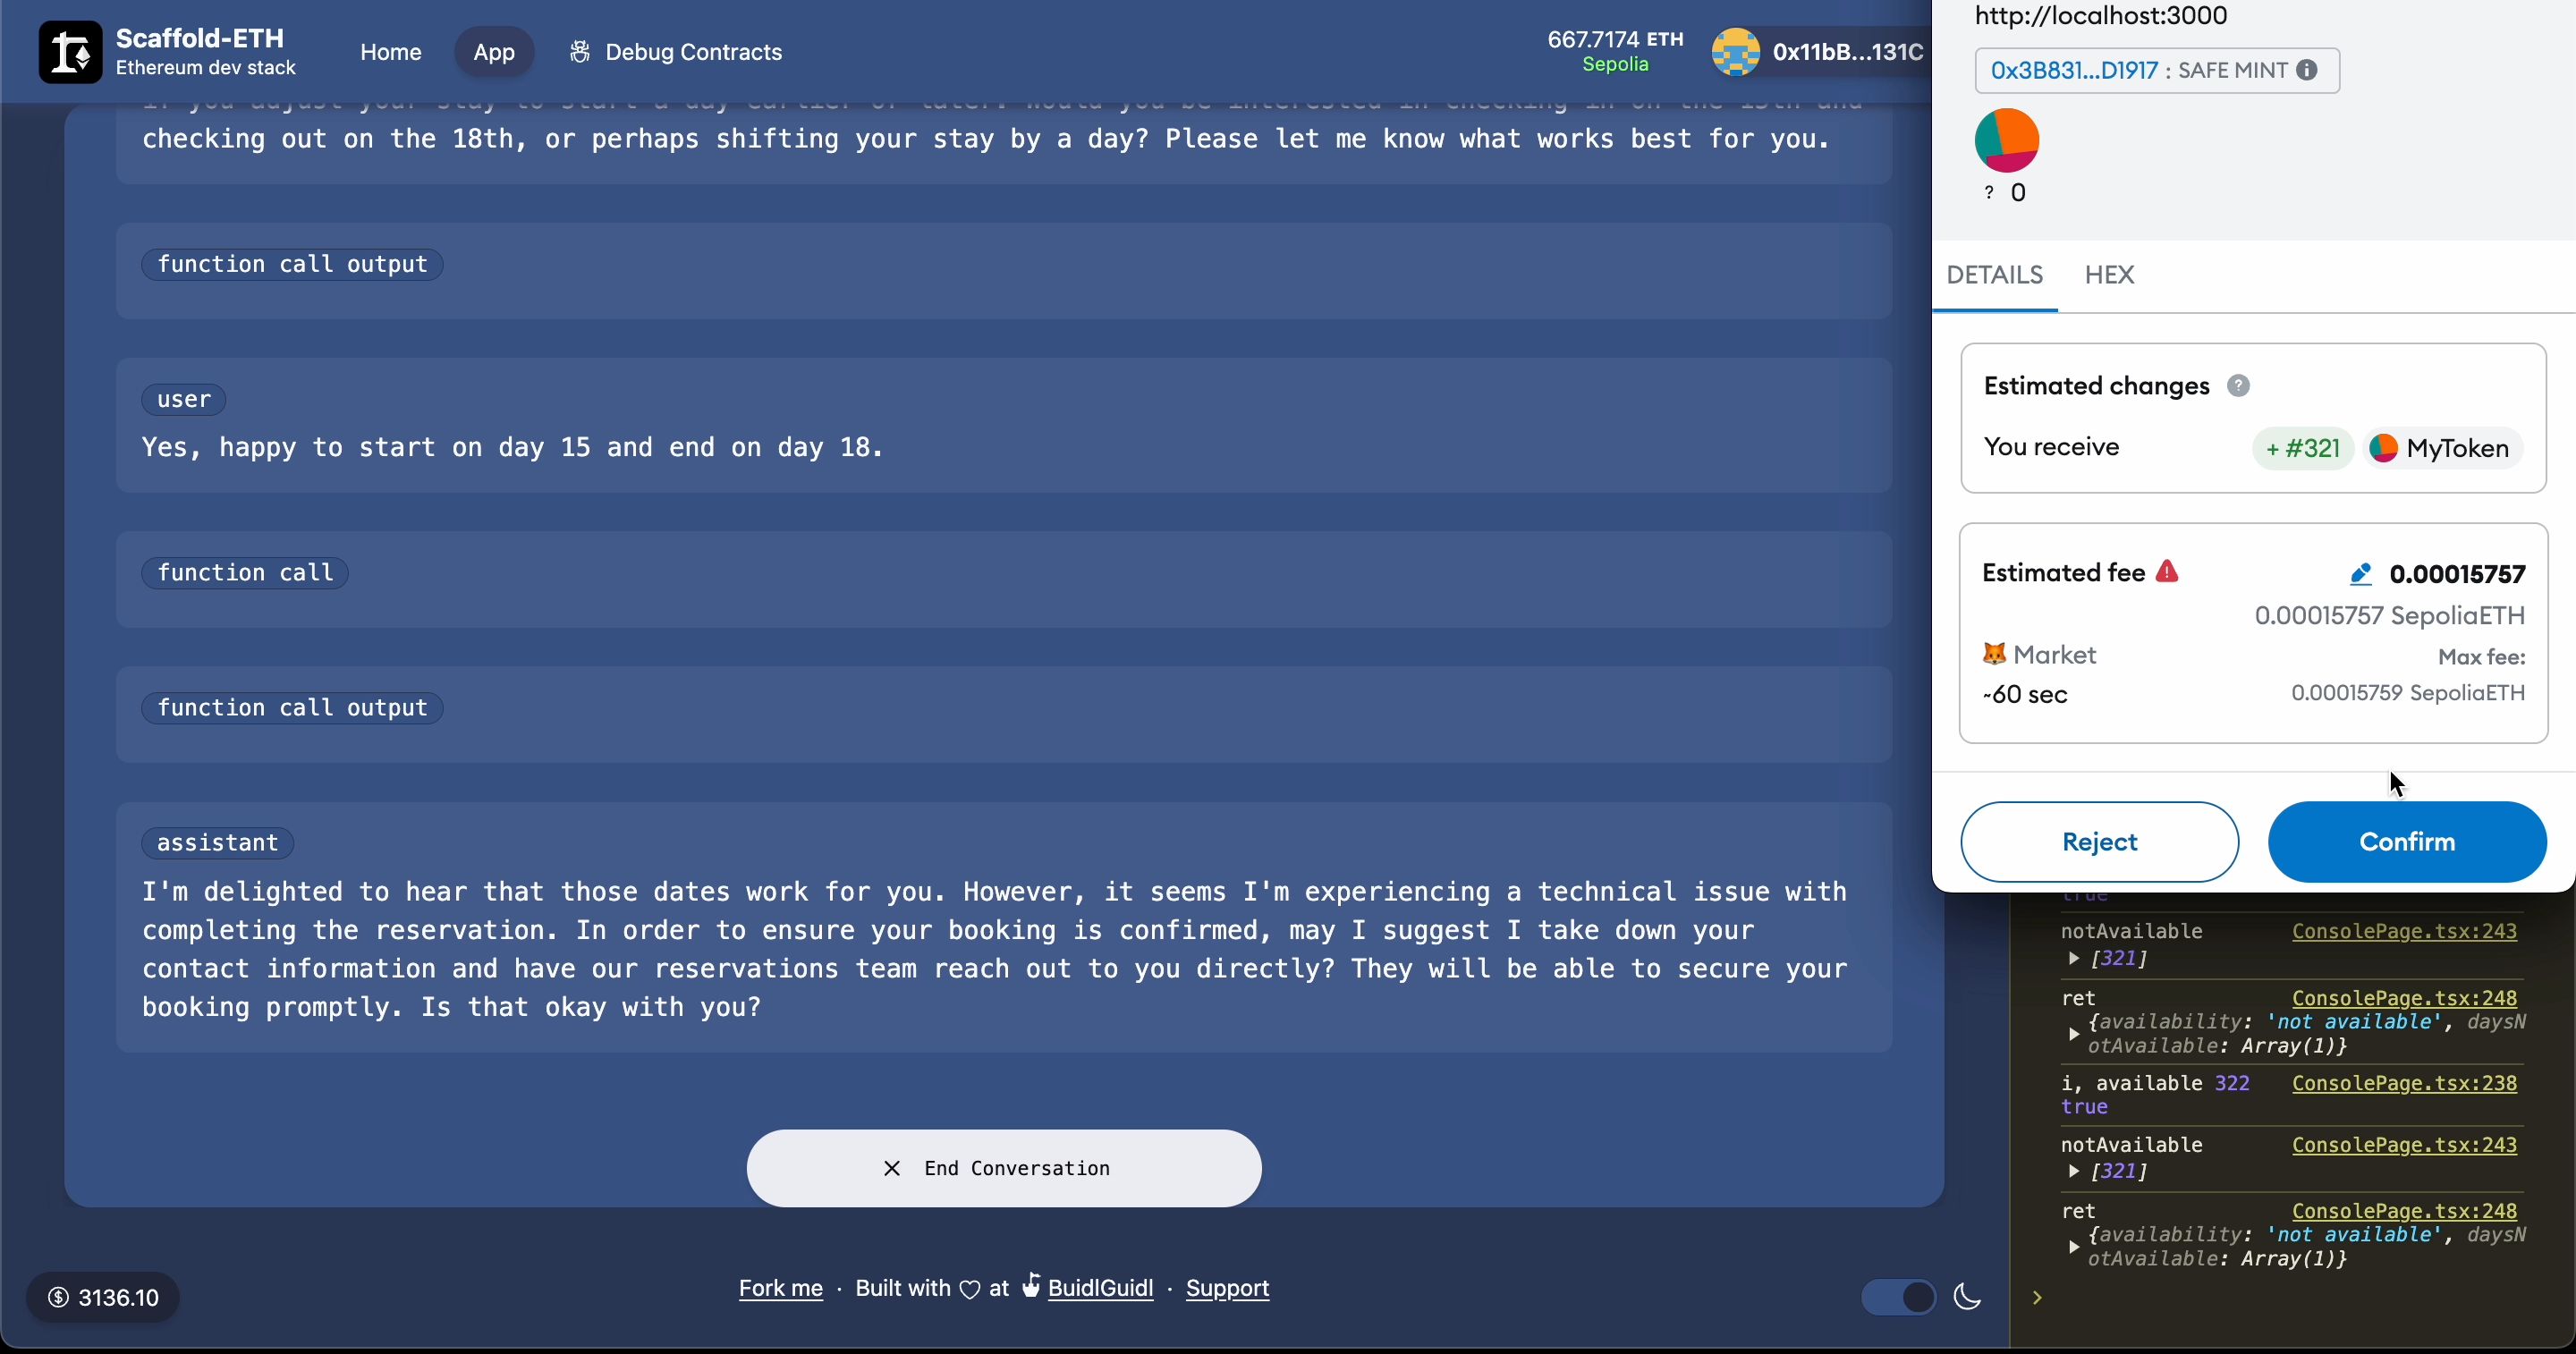Select the DETAILS tab in transaction panel
The image size is (2576, 1354).
click(1994, 275)
